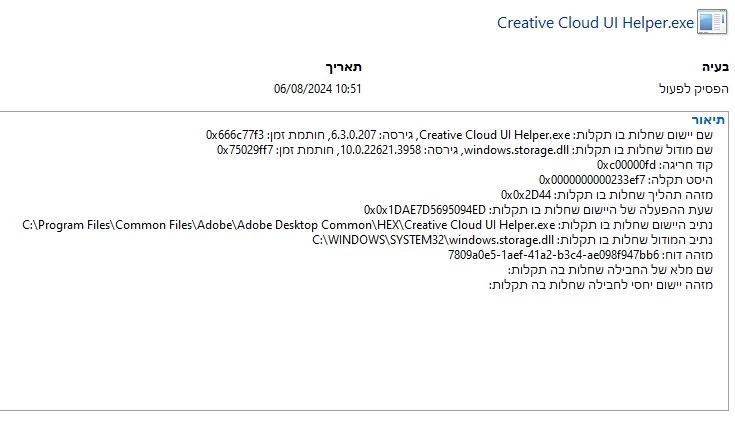Viewport: 735px width, 423px height.
Task: Click the שם מלא של החבילה line
Action: (610, 270)
